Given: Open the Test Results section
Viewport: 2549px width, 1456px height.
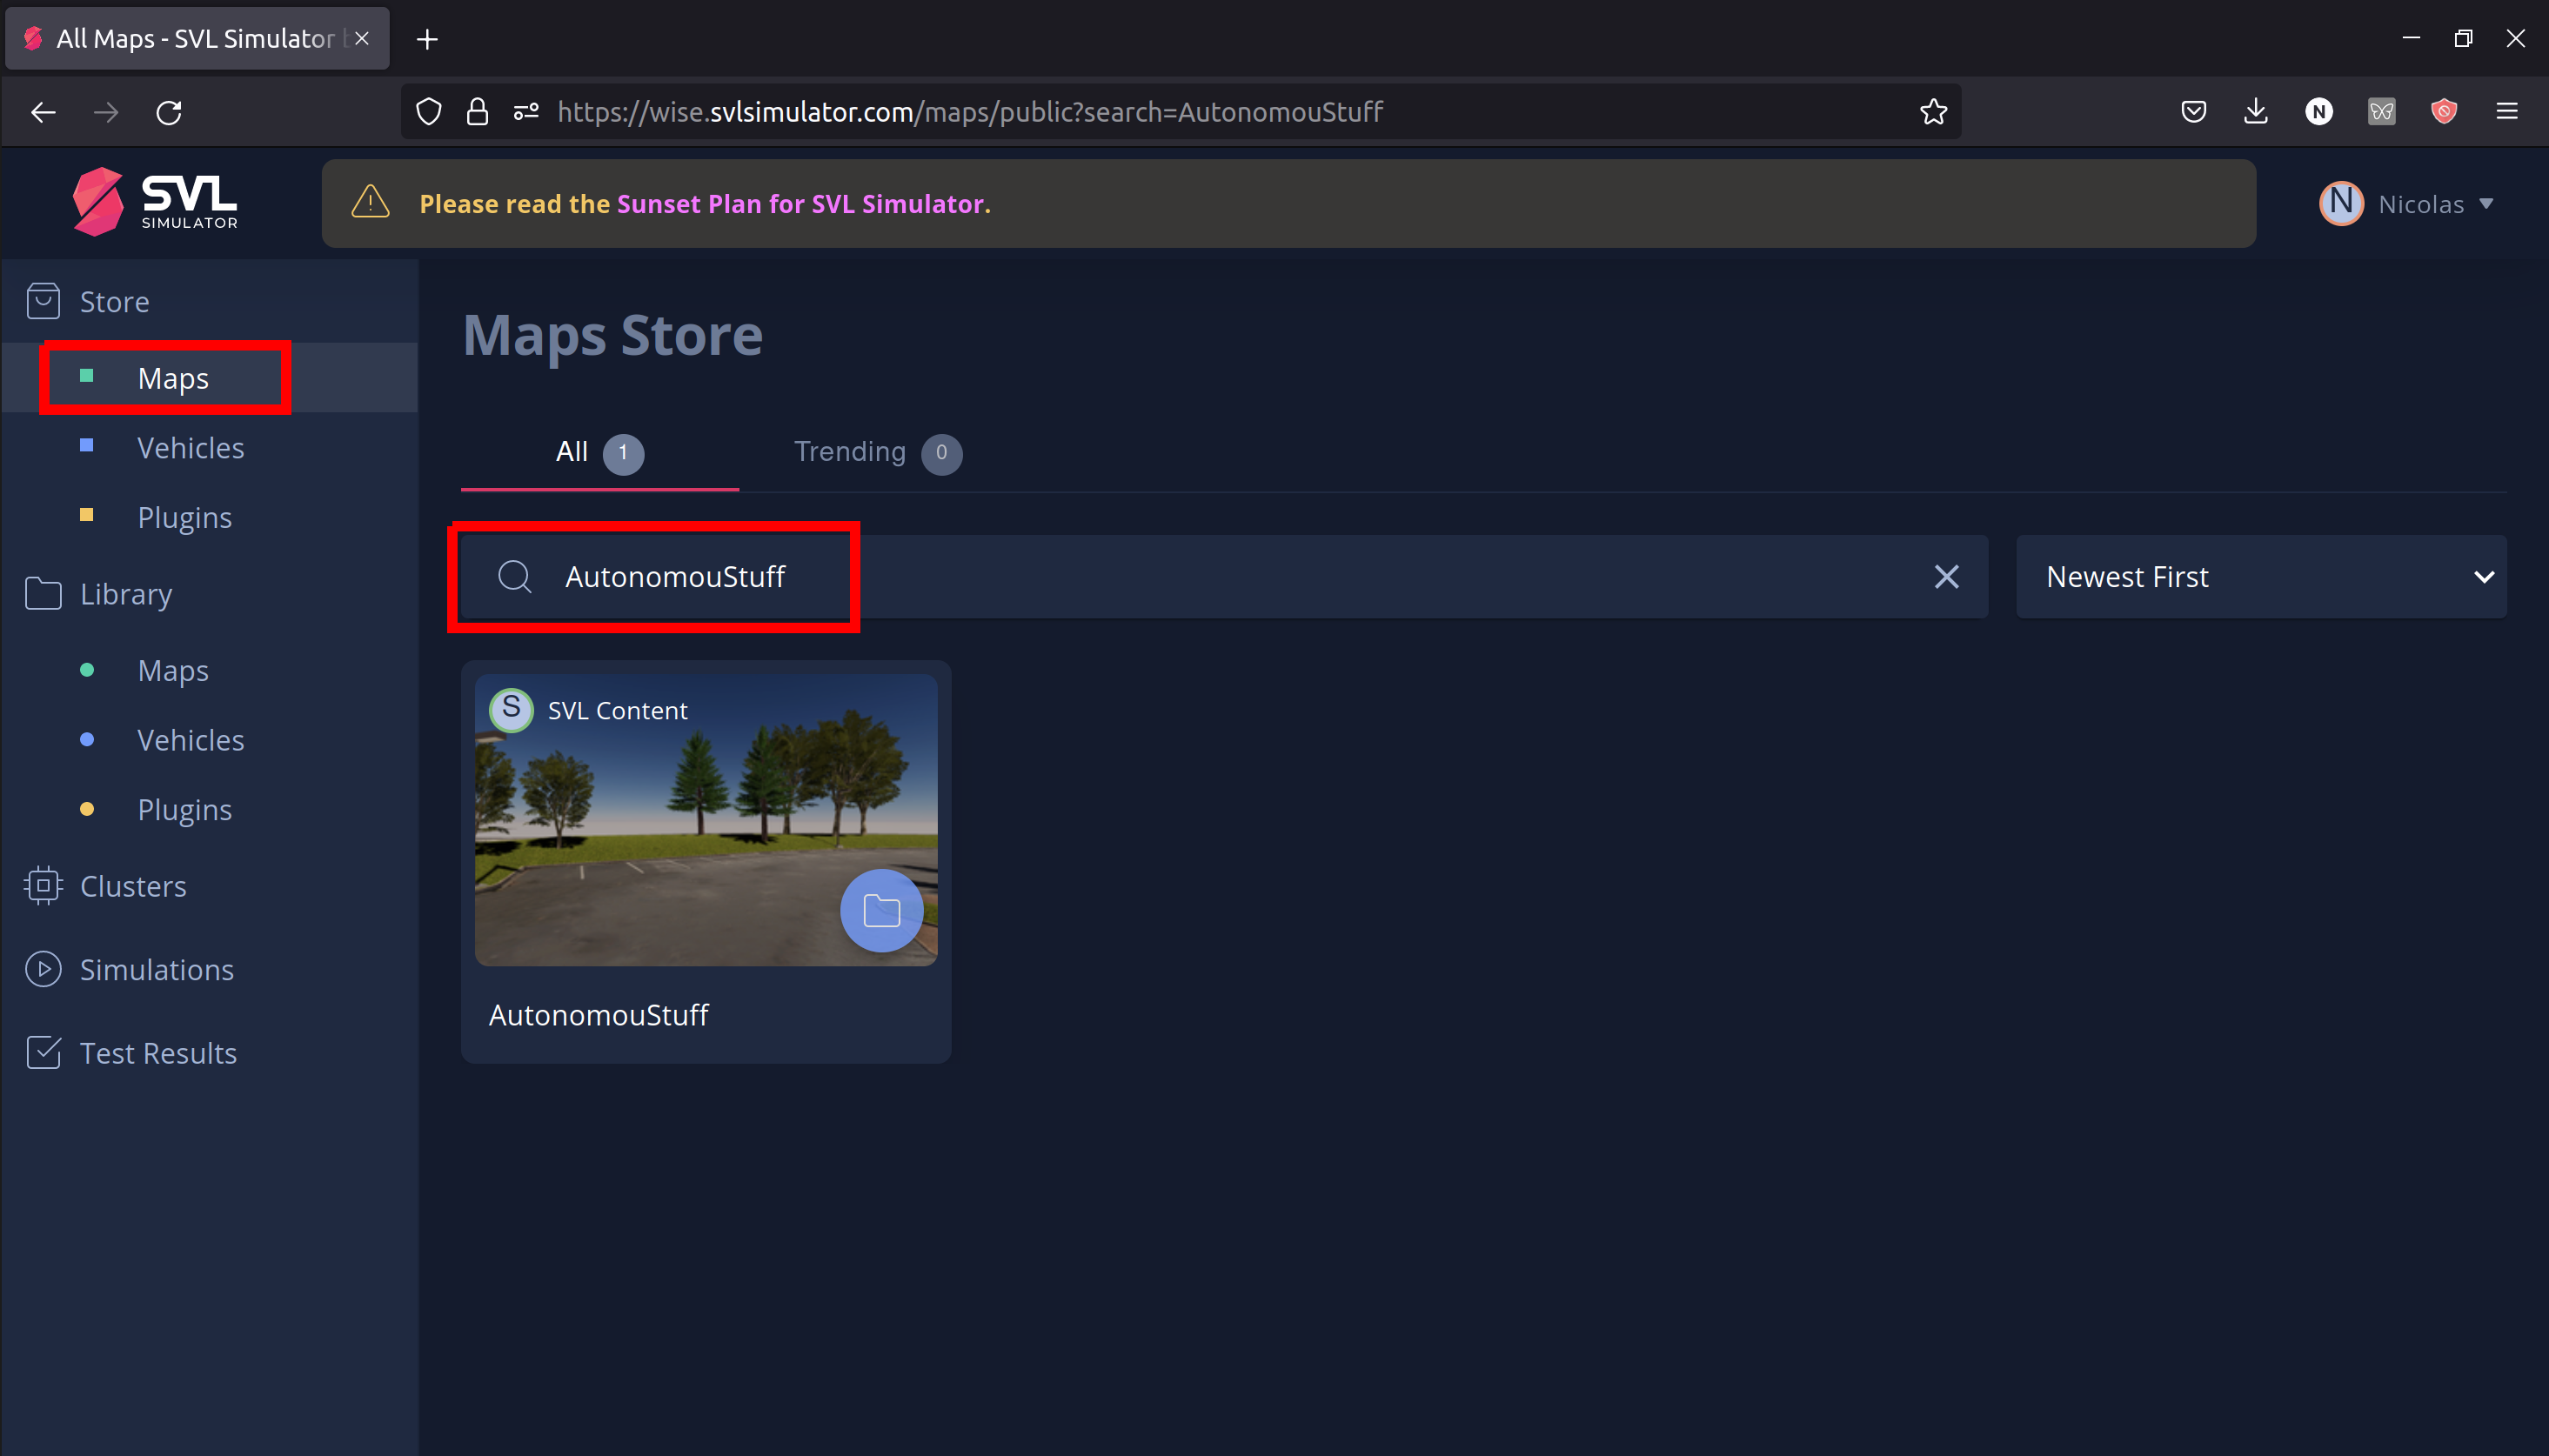Looking at the screenshot, I should (158, 1053).
